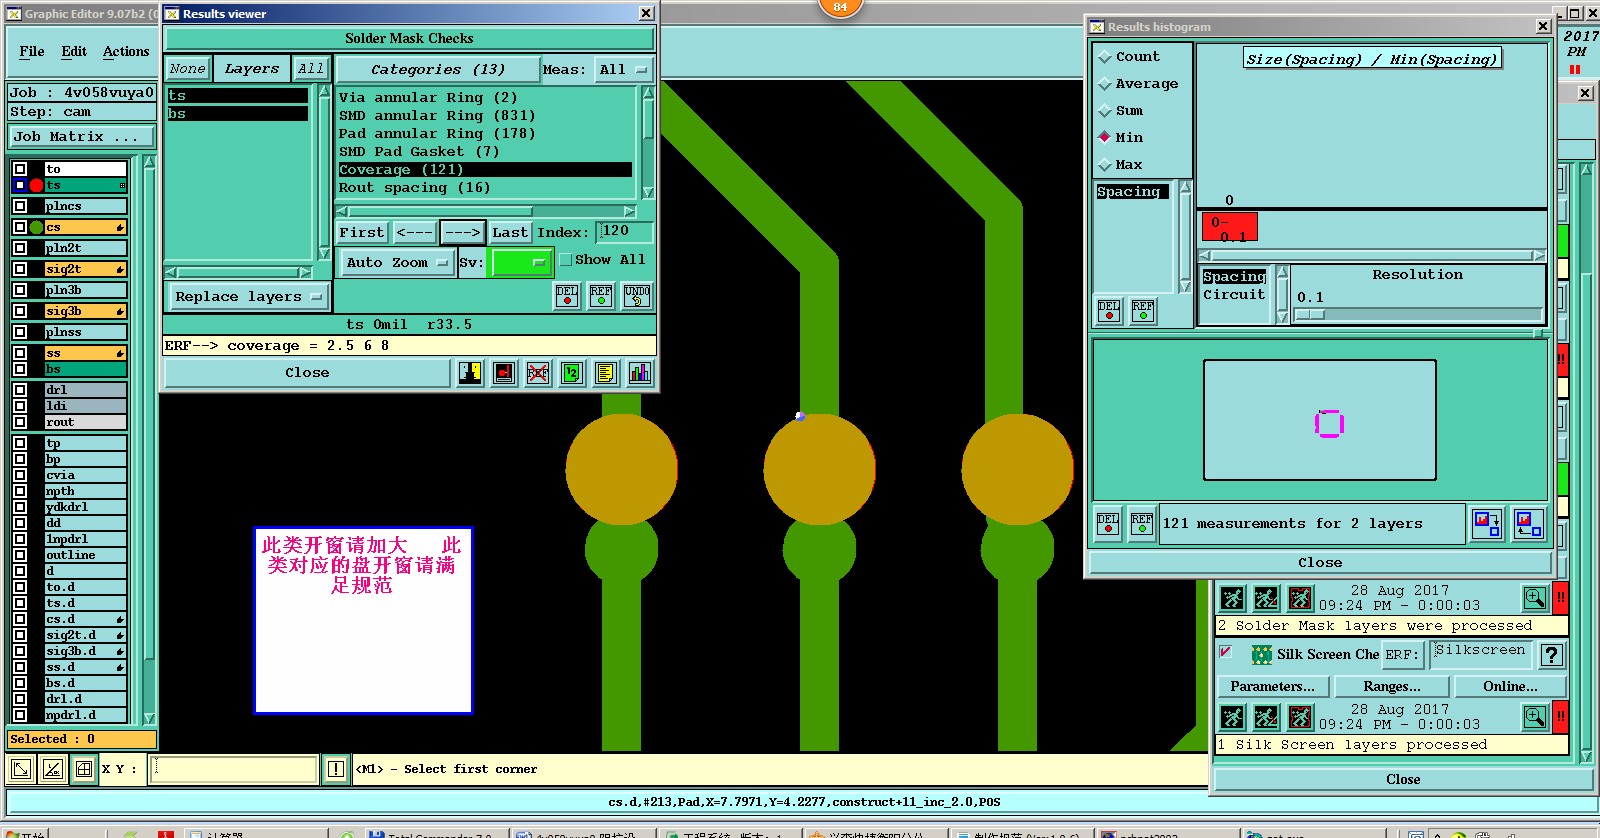1600x838 pixels.
Task: Select the Count radio option
Action: (1105, 57)
